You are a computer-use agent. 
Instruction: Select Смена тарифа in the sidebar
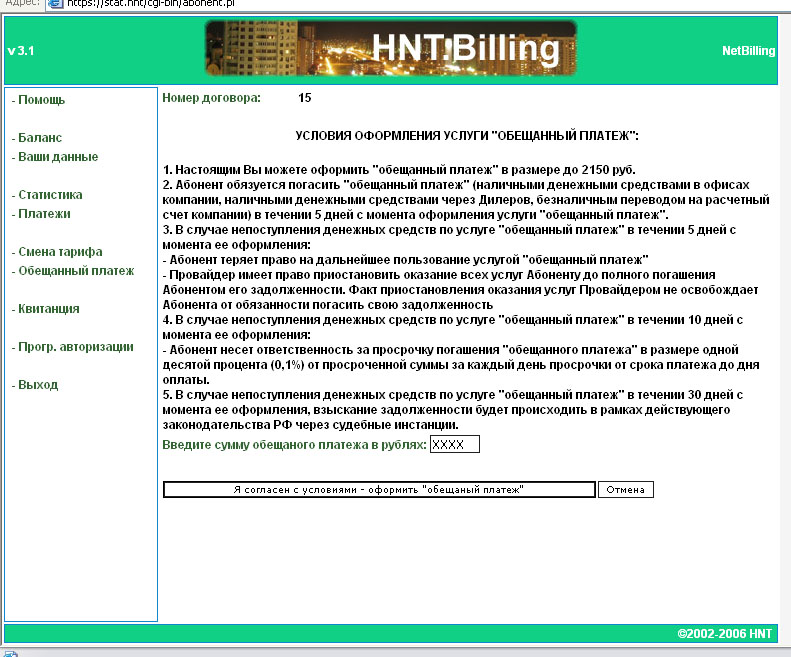click(x=60, y=252)
